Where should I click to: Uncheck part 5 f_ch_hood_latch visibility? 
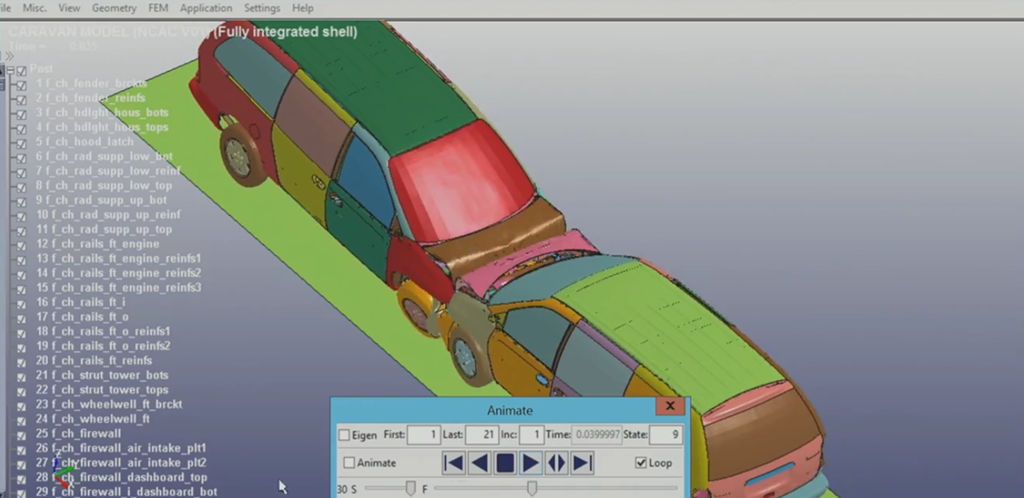(x=21, y=142)
